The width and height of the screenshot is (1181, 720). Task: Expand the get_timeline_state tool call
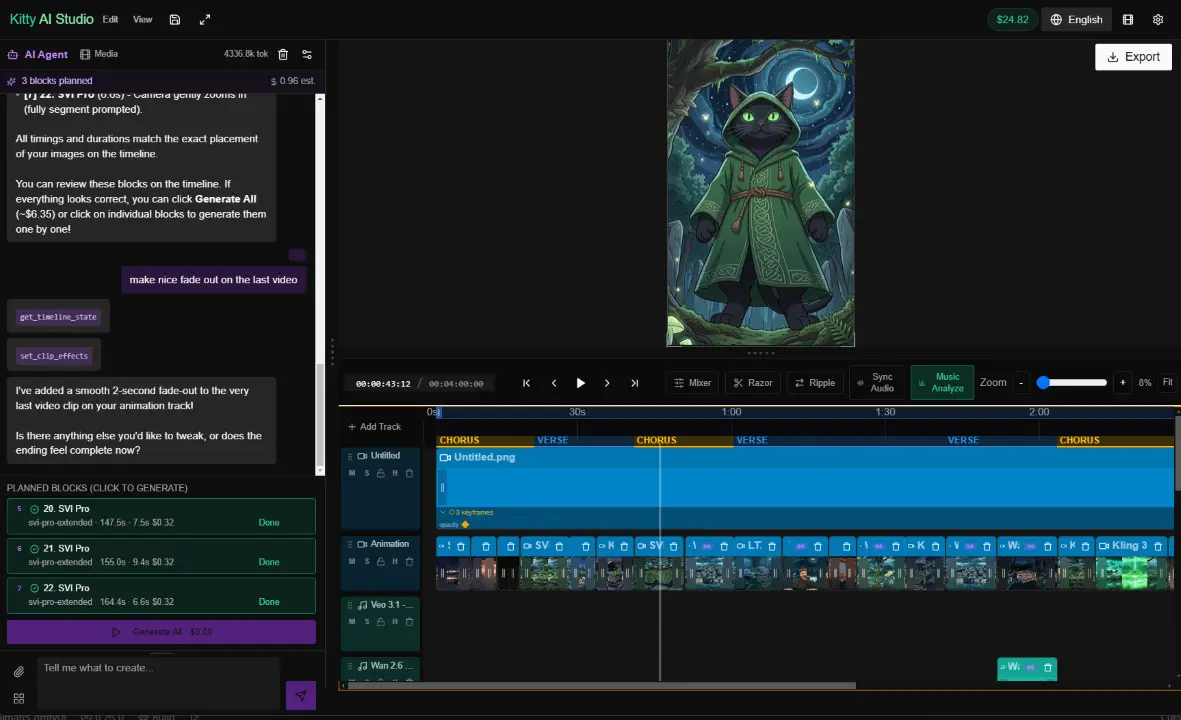tap(57, 316)
